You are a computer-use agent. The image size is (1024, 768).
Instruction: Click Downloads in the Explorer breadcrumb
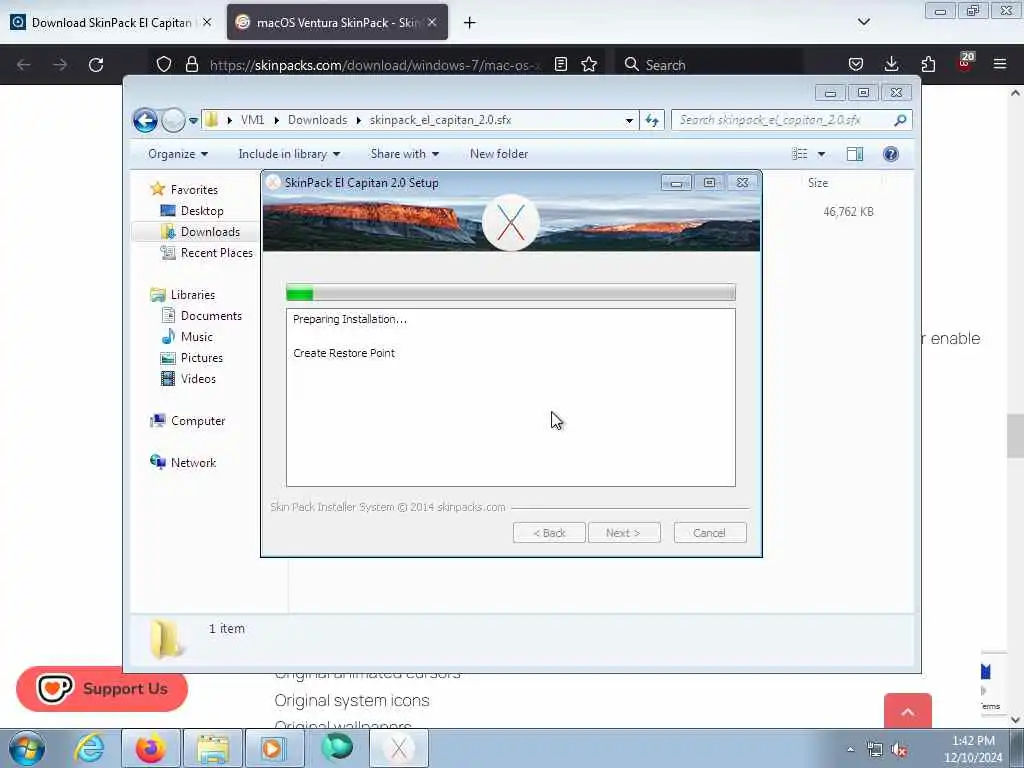317,120
